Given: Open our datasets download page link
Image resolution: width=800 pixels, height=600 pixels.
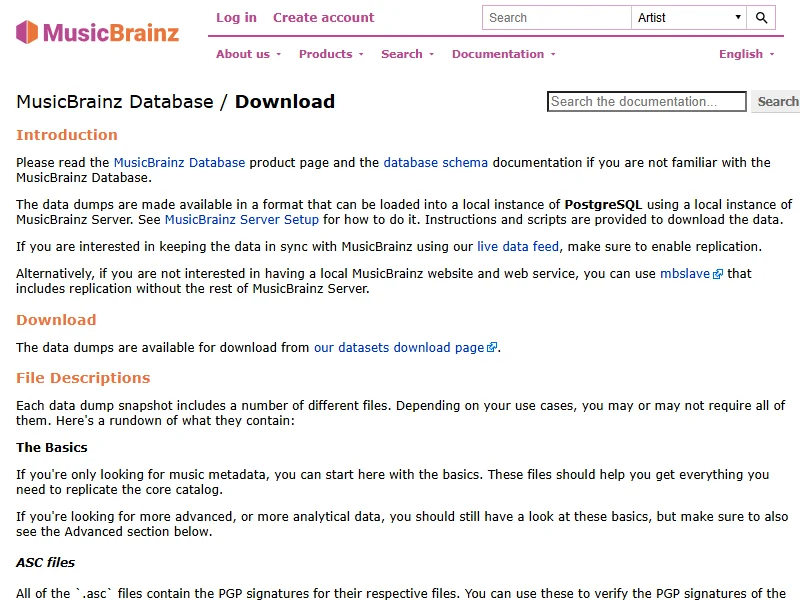Looking at the screenshot, I should [x=398, y=347].
